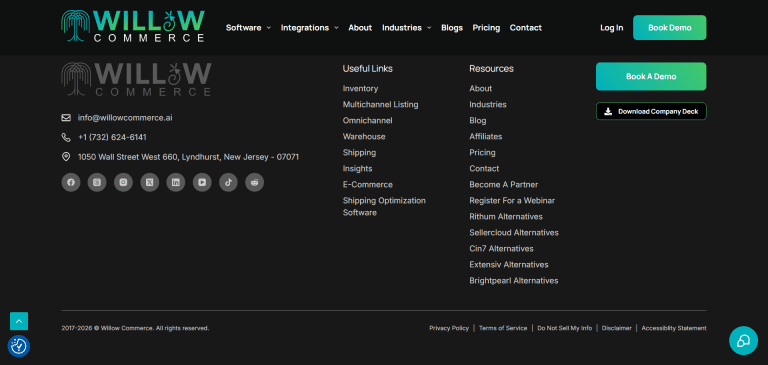This screenshot has width=768, height=365.
Task: Click the info@willowcommerce.ai email link
Action: tap(125, 118)
